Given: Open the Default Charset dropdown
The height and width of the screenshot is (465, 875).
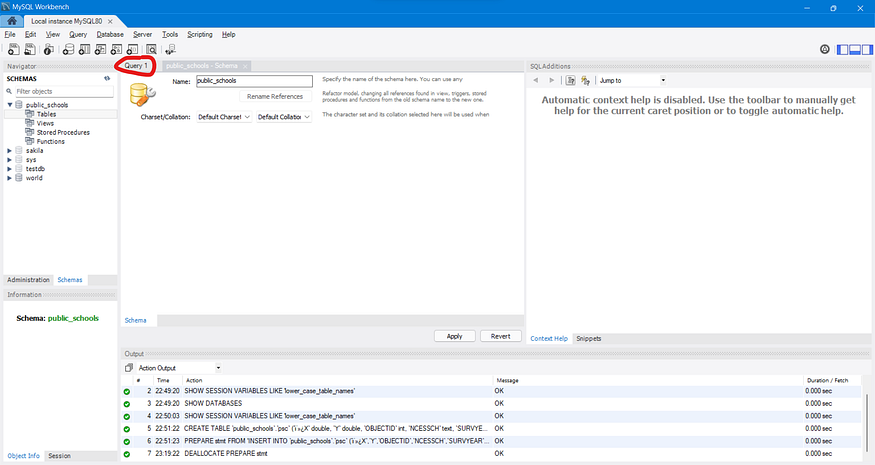Looking at the screenshot, I should [224, 117].
